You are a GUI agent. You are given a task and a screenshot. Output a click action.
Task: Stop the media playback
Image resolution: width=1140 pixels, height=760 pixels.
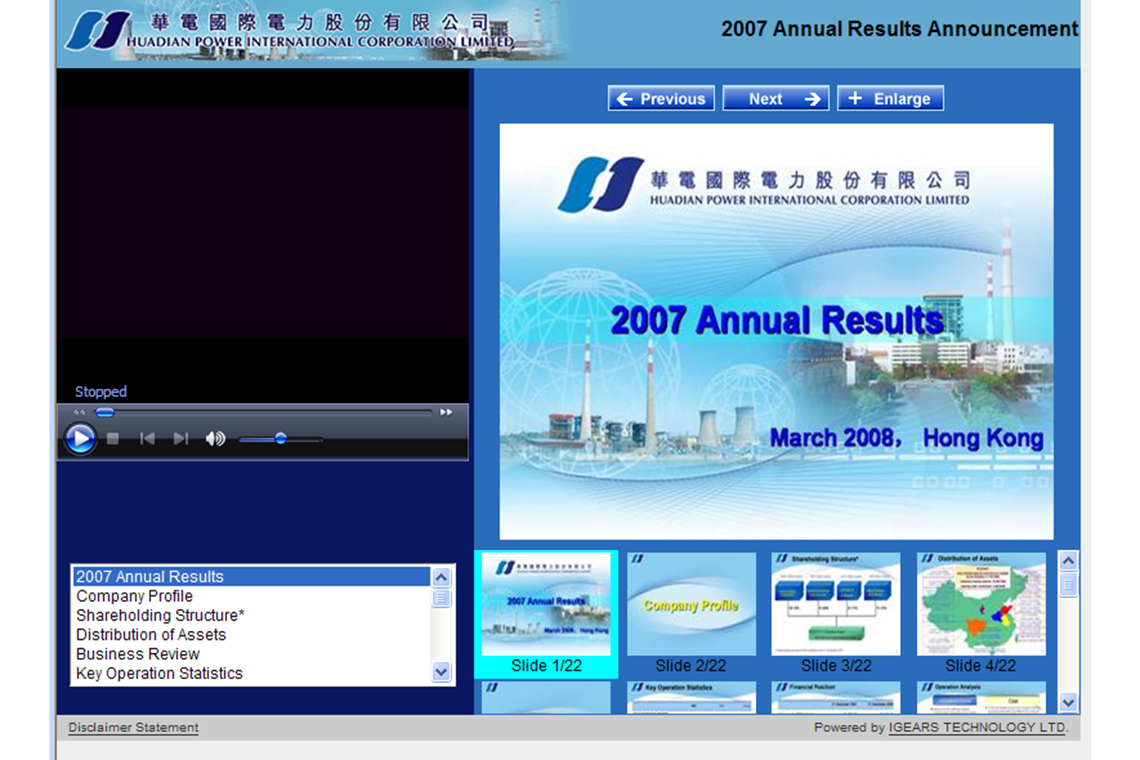pos(113,439)
